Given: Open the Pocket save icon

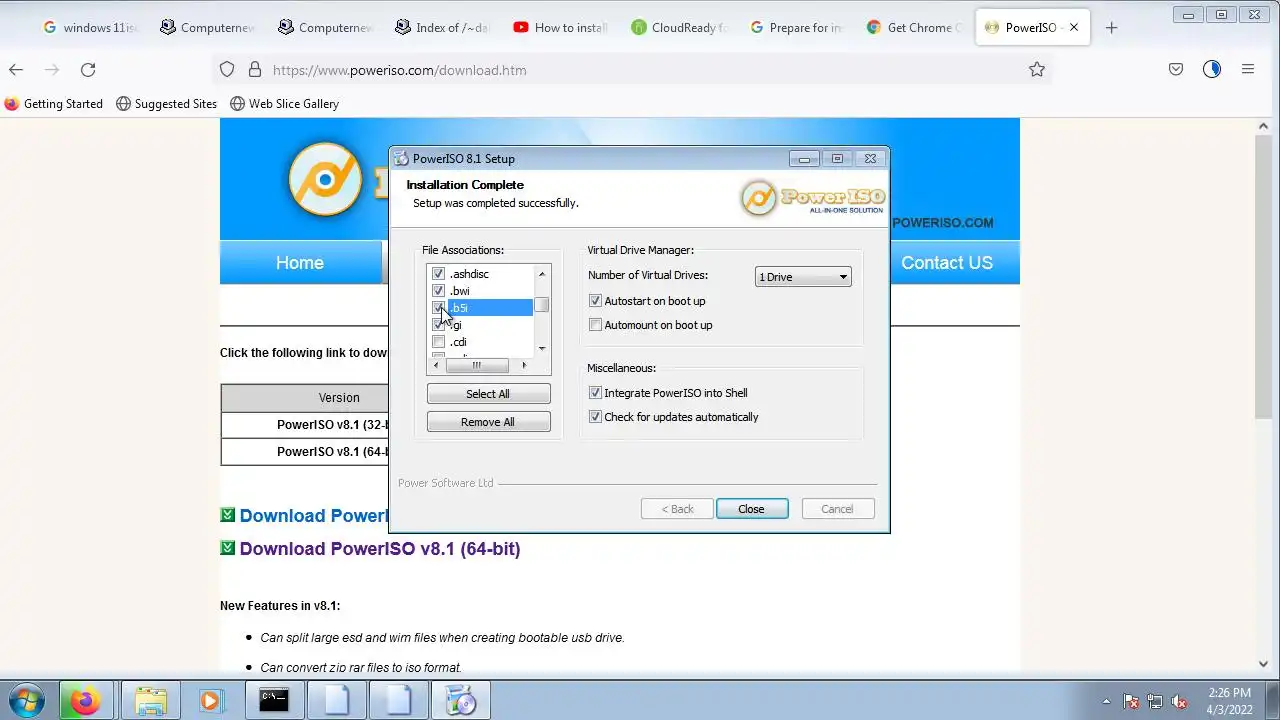Looking at the screenshot, I should [x=1176, y=69].
